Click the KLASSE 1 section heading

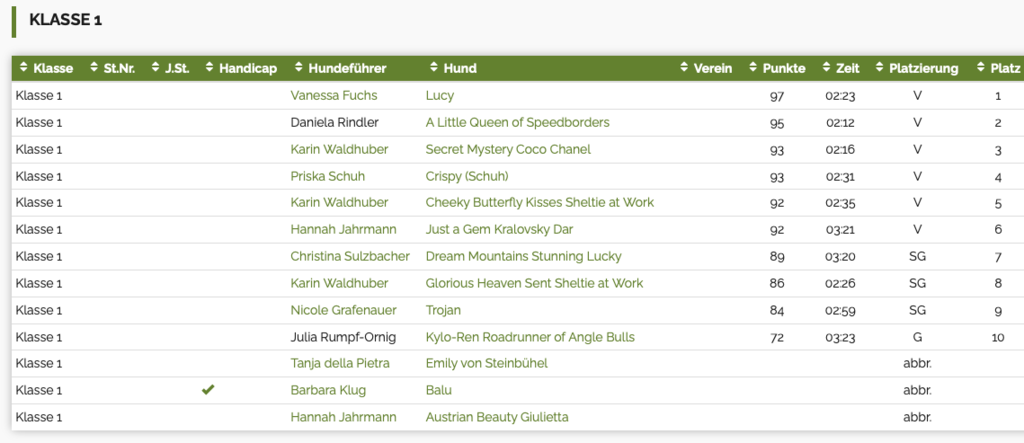66,20
